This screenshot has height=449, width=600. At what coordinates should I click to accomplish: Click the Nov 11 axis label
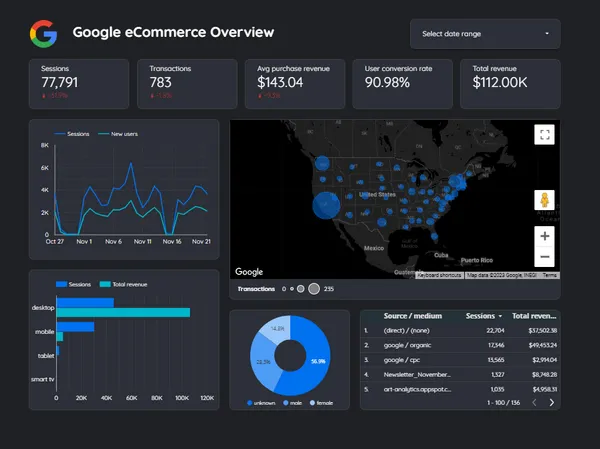tap(143, 242)
